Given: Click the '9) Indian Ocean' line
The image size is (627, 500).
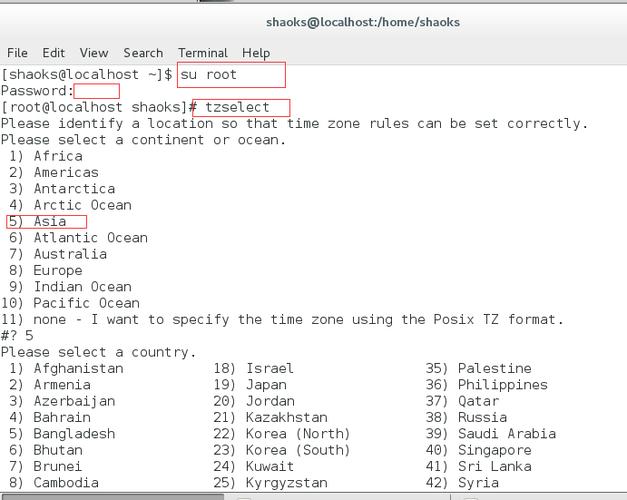Looking at the screenshot, I should tap(70, 287).
